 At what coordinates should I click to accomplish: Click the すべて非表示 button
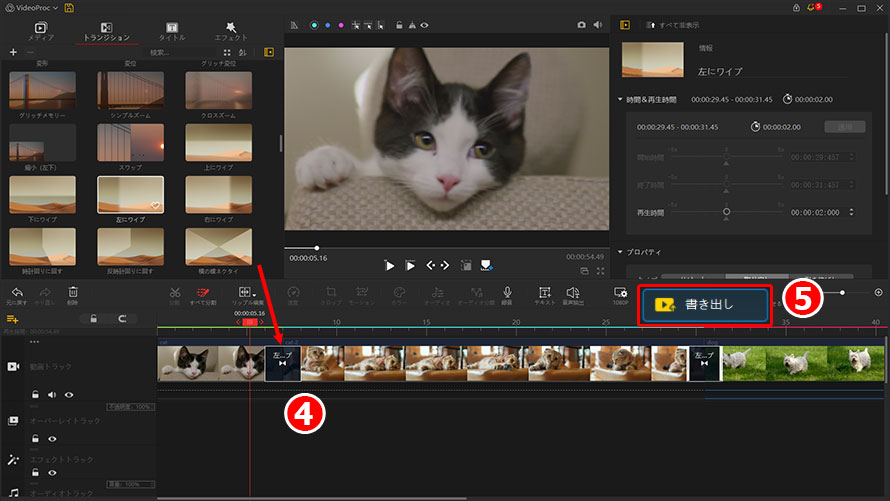click(x=673, y=26)
